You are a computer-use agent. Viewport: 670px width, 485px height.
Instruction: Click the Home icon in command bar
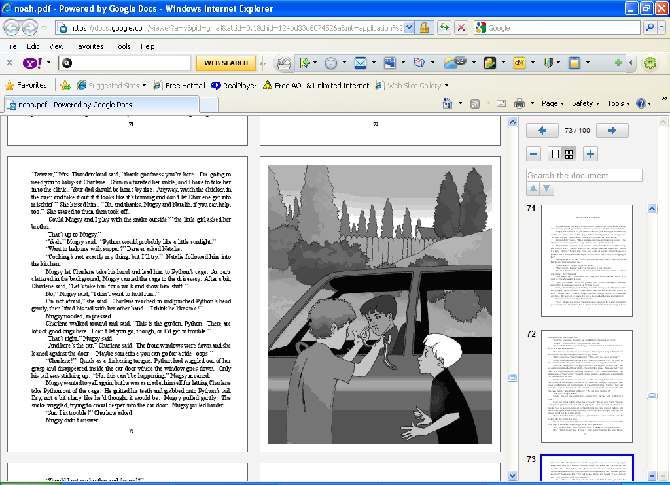coord(447,103)
